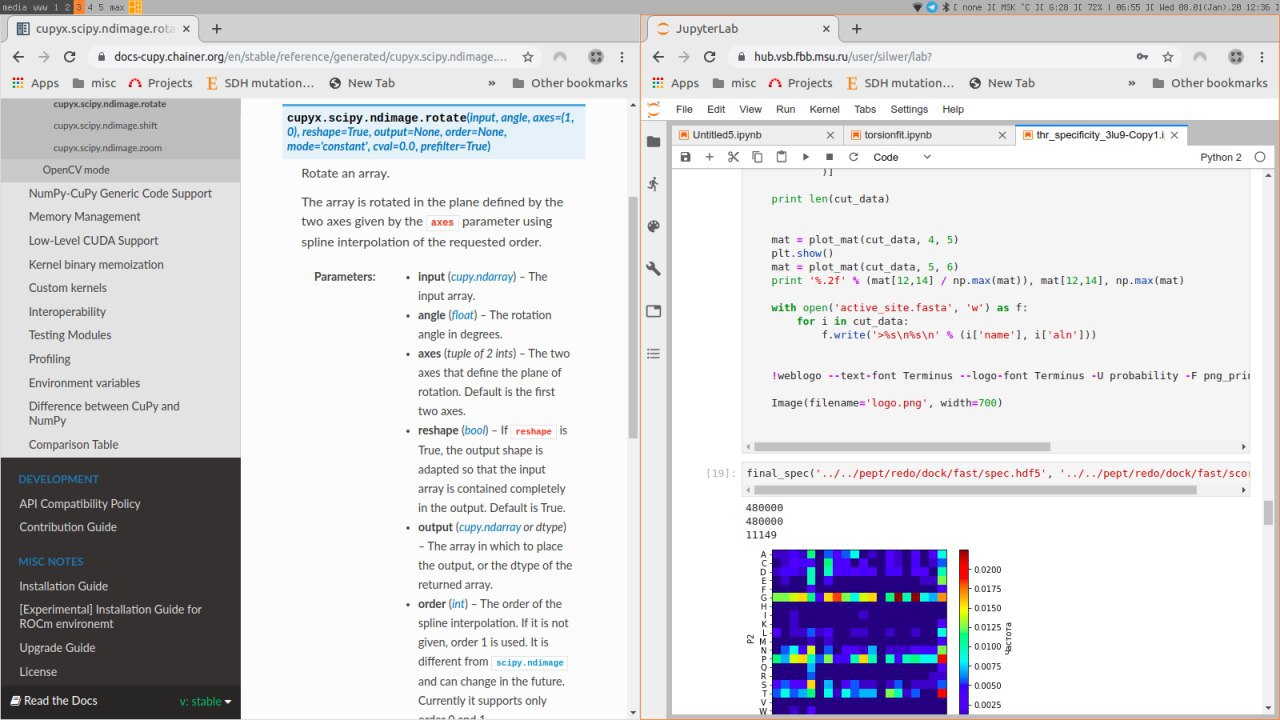Image resolution: width=1280 pixels, height=720 pixels.
Task: Open the commands palette sidebar panel
Action: point(654,226)
